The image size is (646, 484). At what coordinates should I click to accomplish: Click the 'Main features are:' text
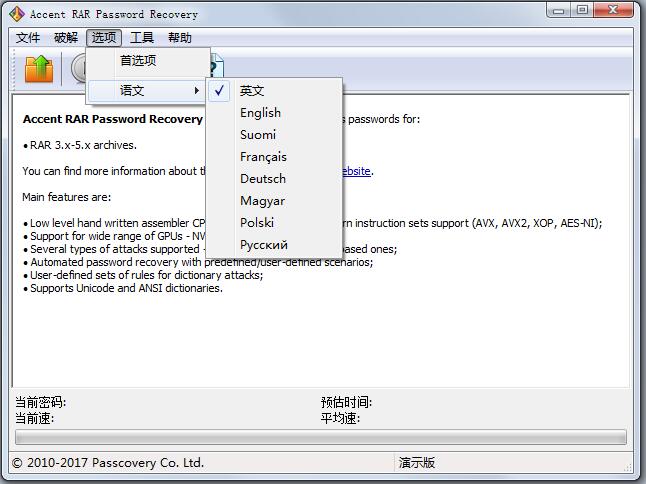pyautogui.click(x=67, y=197)
